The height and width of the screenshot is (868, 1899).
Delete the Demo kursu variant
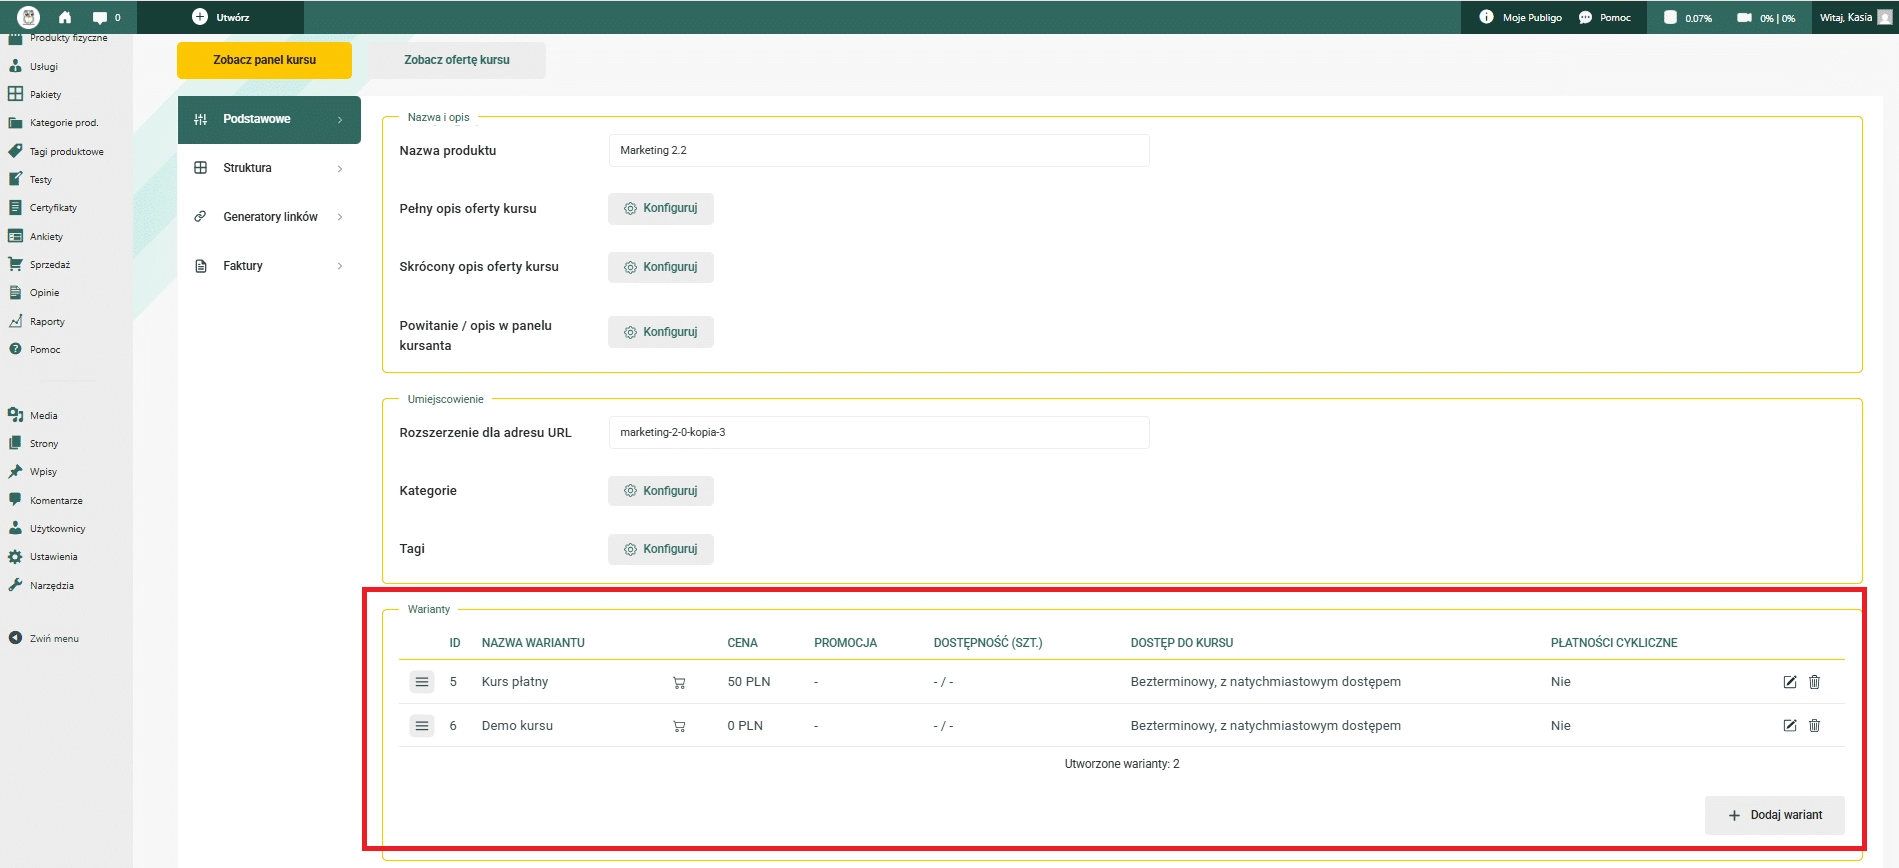point(1814,726)
